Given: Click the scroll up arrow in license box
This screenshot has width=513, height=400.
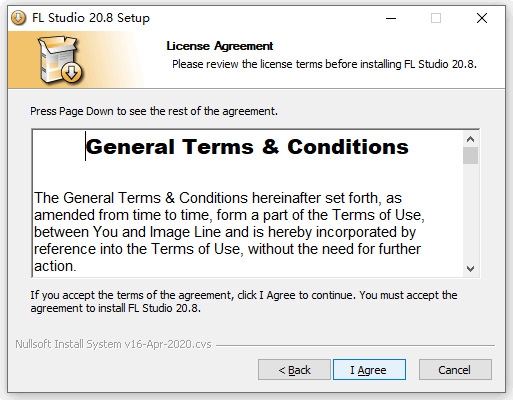Looking at the screenshot, I should pyautogui.click(x=470, y=139).
